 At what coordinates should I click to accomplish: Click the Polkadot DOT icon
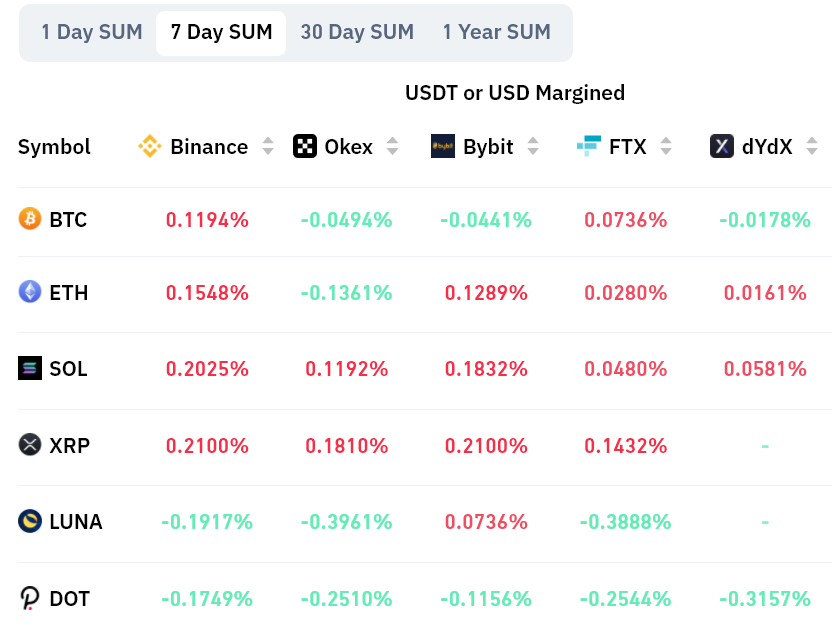pyautogui.click(x=31, y=598)
